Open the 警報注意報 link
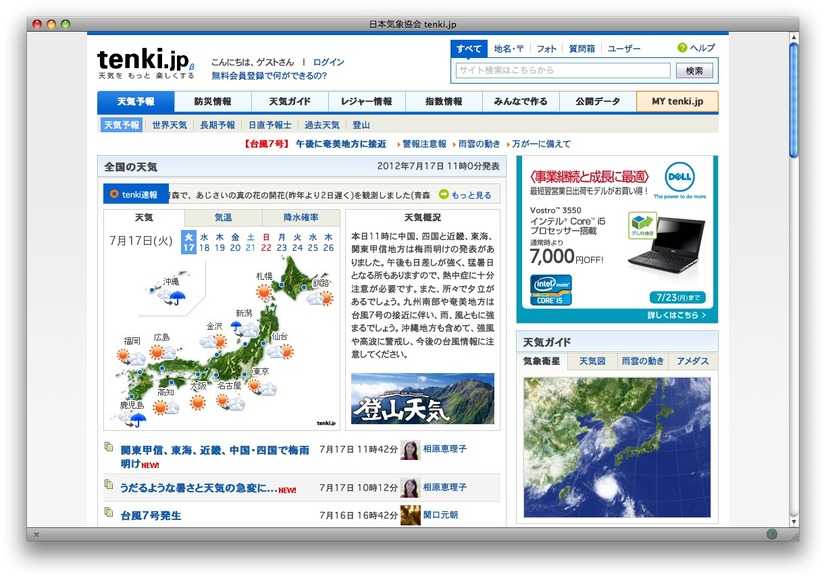826x578 pixels. click(x=424, y=144)
